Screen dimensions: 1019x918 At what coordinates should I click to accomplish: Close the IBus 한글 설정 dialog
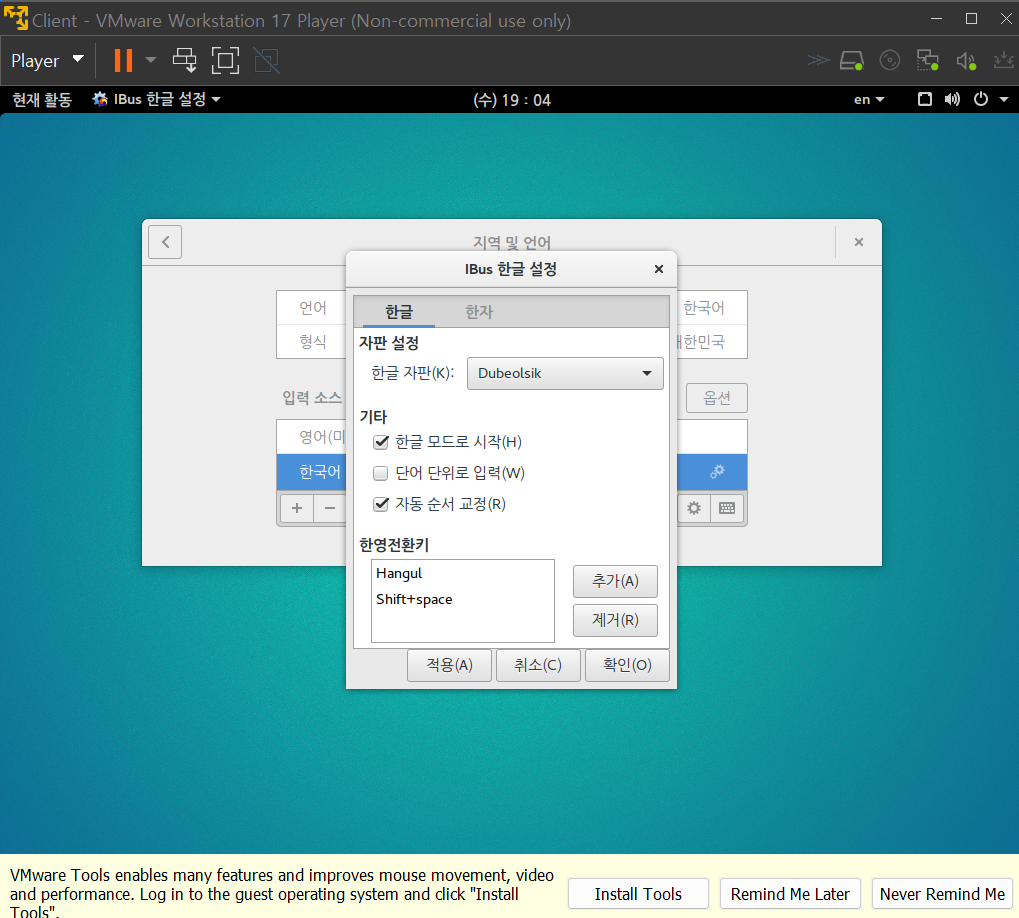point(658,269)
